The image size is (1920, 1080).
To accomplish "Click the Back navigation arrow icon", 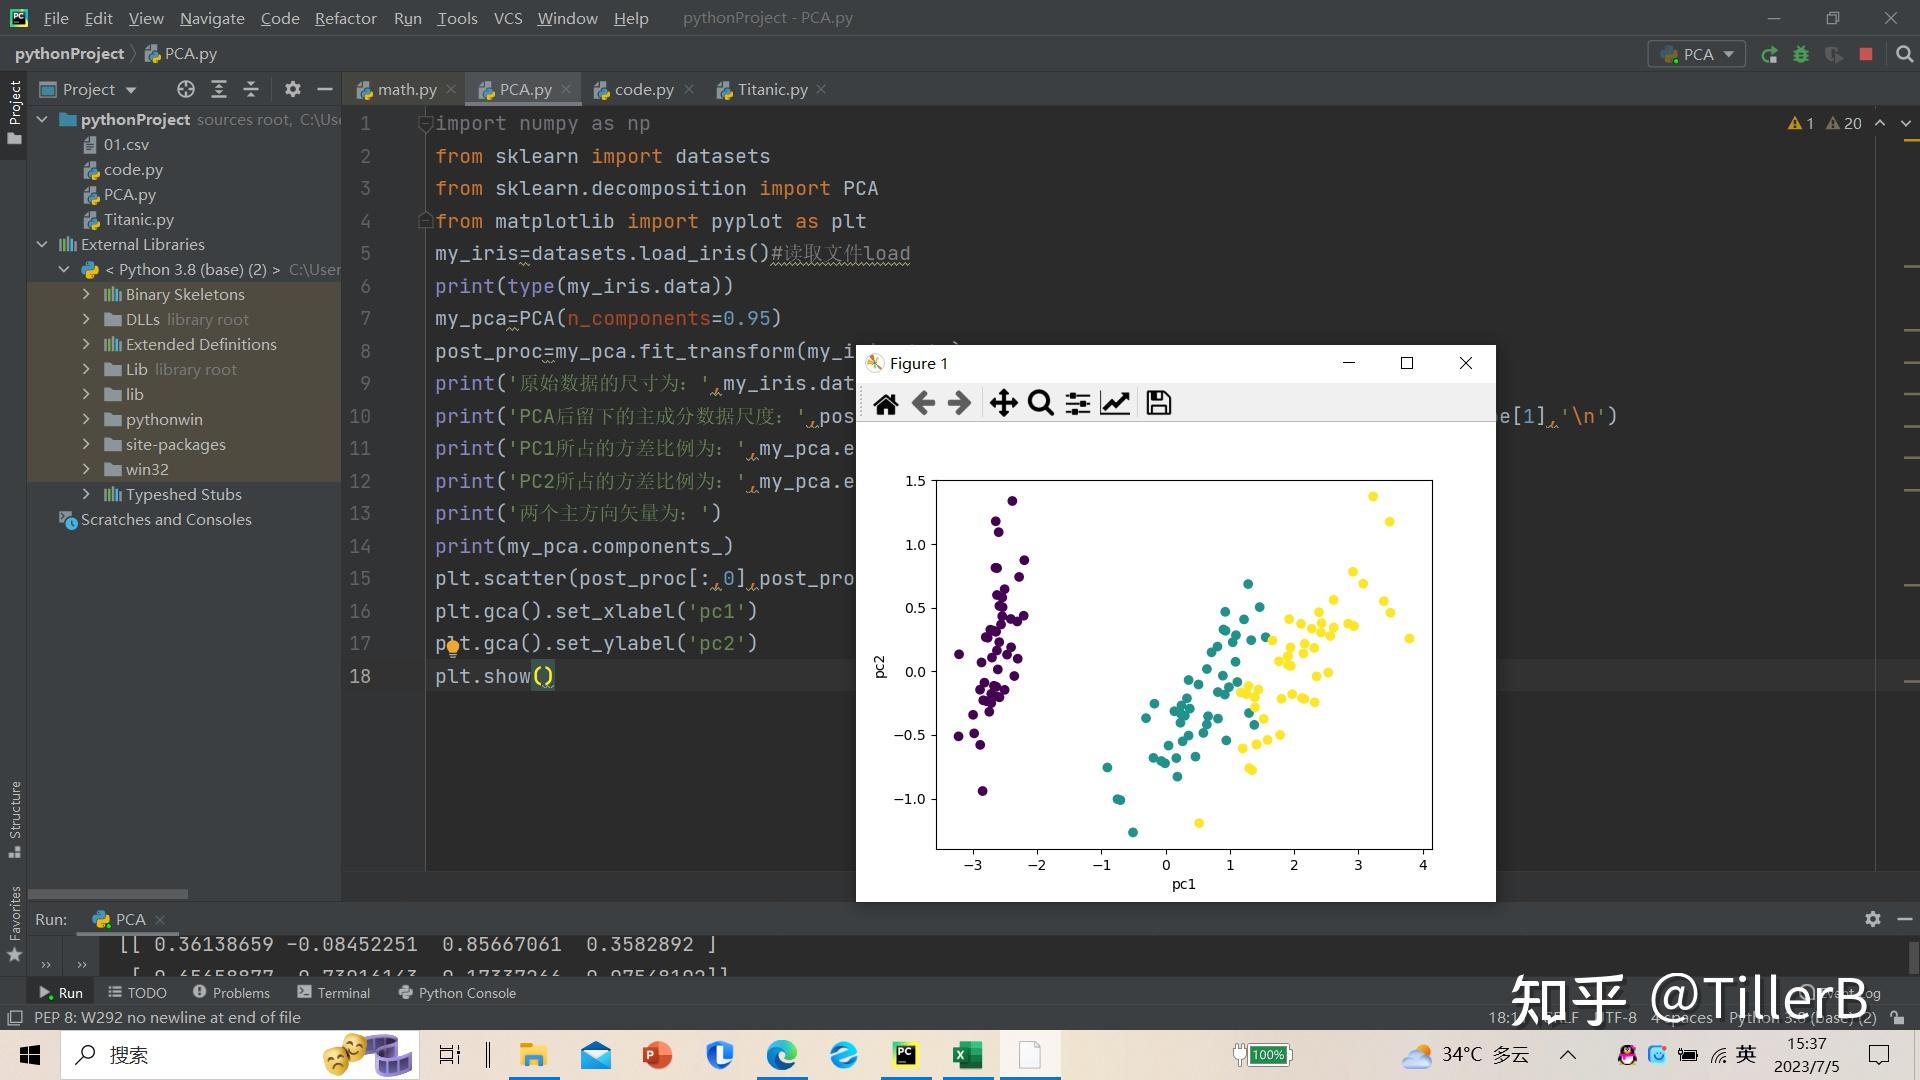I will click(924, 404).
